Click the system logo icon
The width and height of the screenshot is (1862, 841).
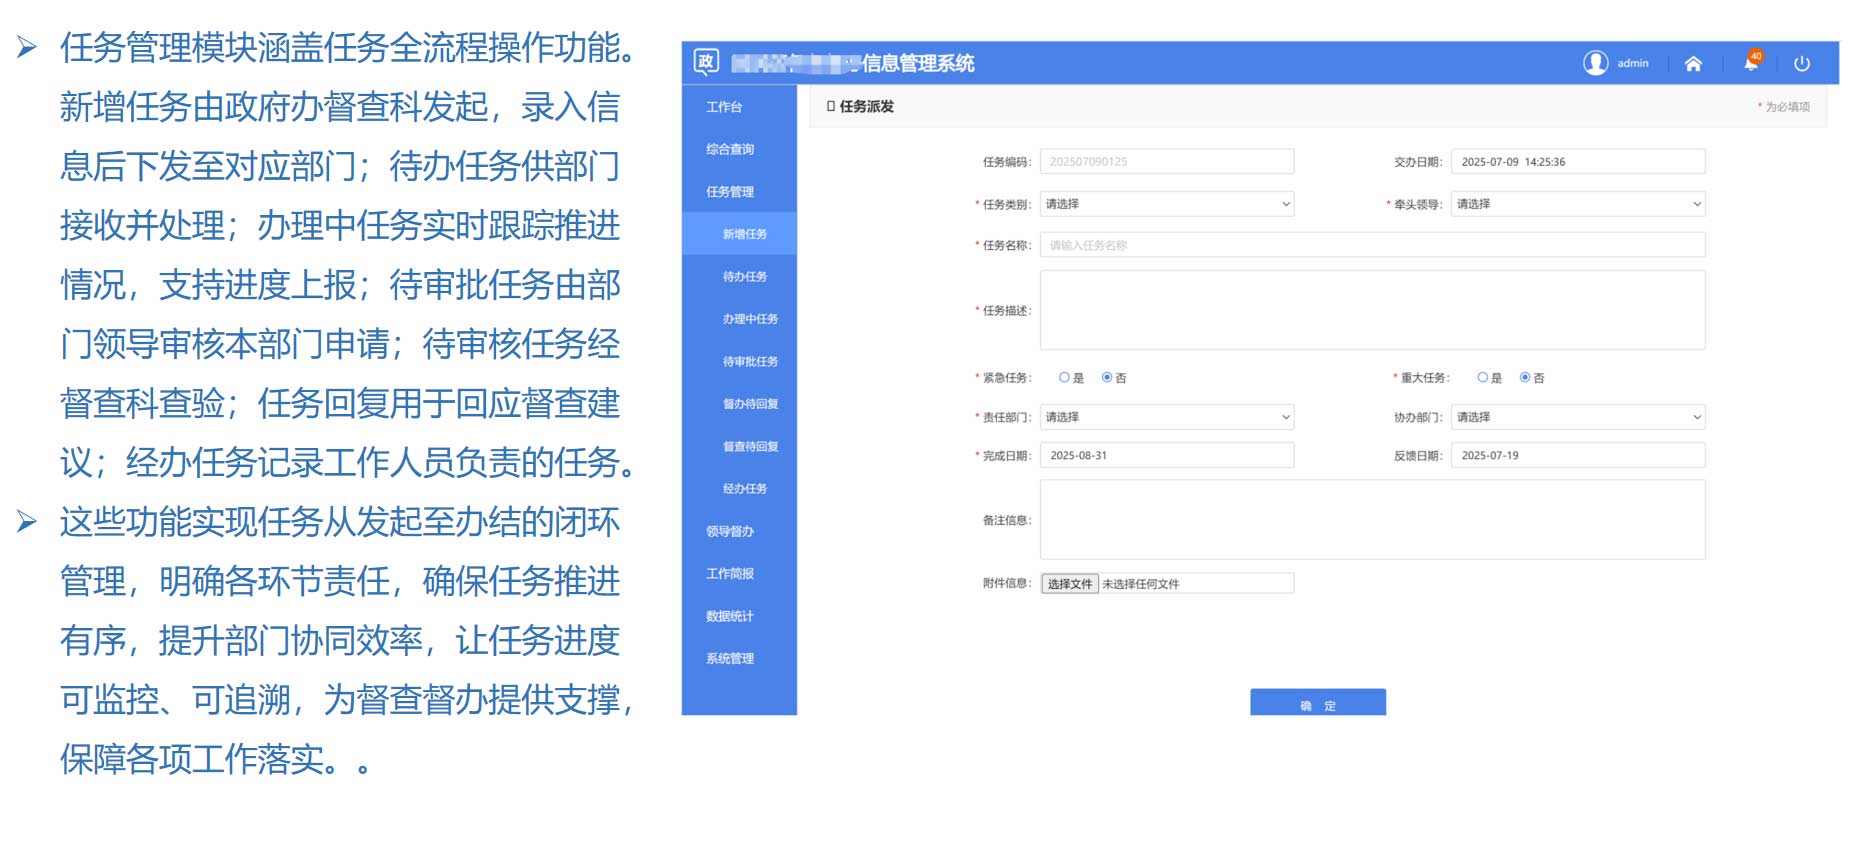coord(706,62)
